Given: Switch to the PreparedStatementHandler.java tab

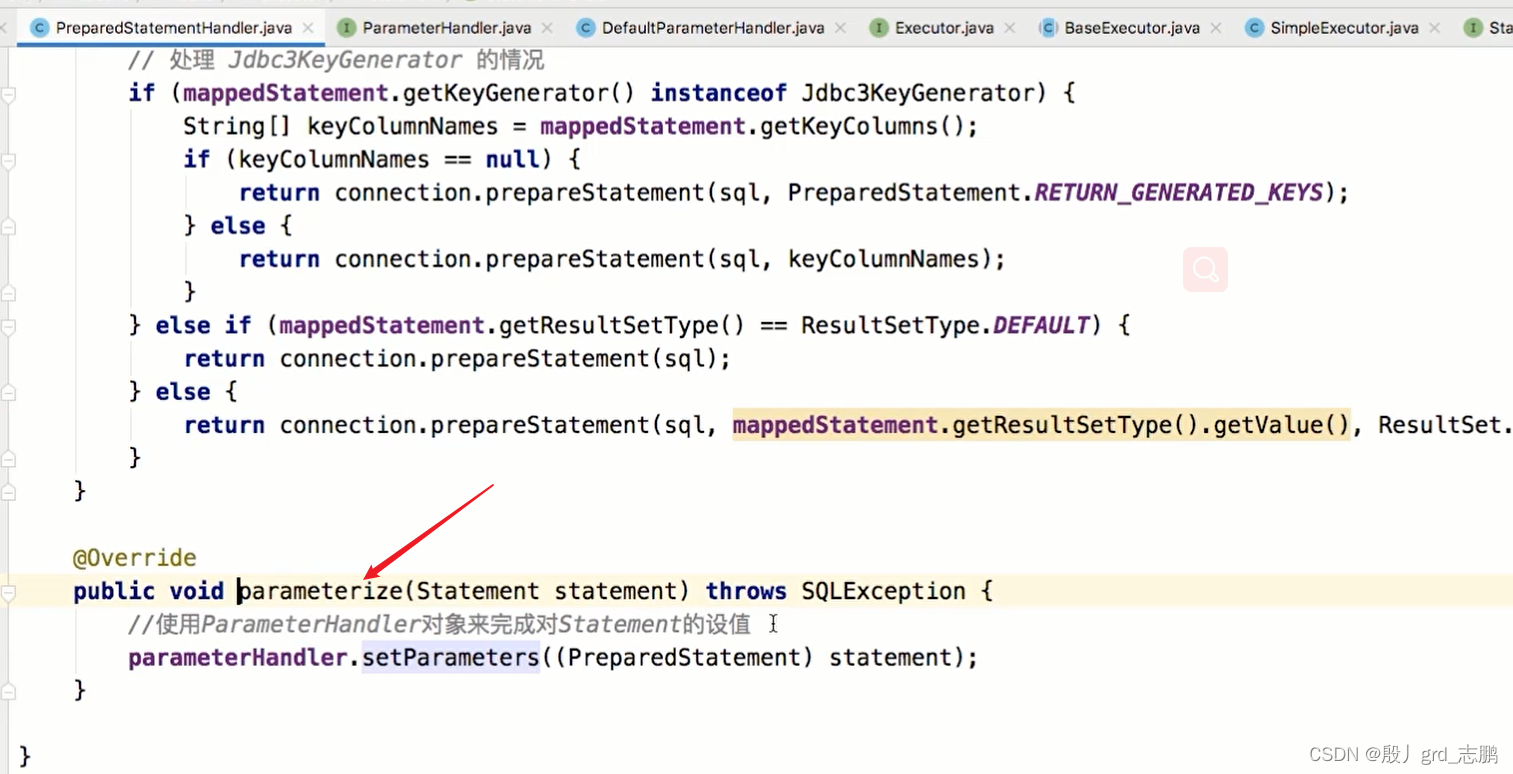Looking at the screenshot, I should (174, 28).
